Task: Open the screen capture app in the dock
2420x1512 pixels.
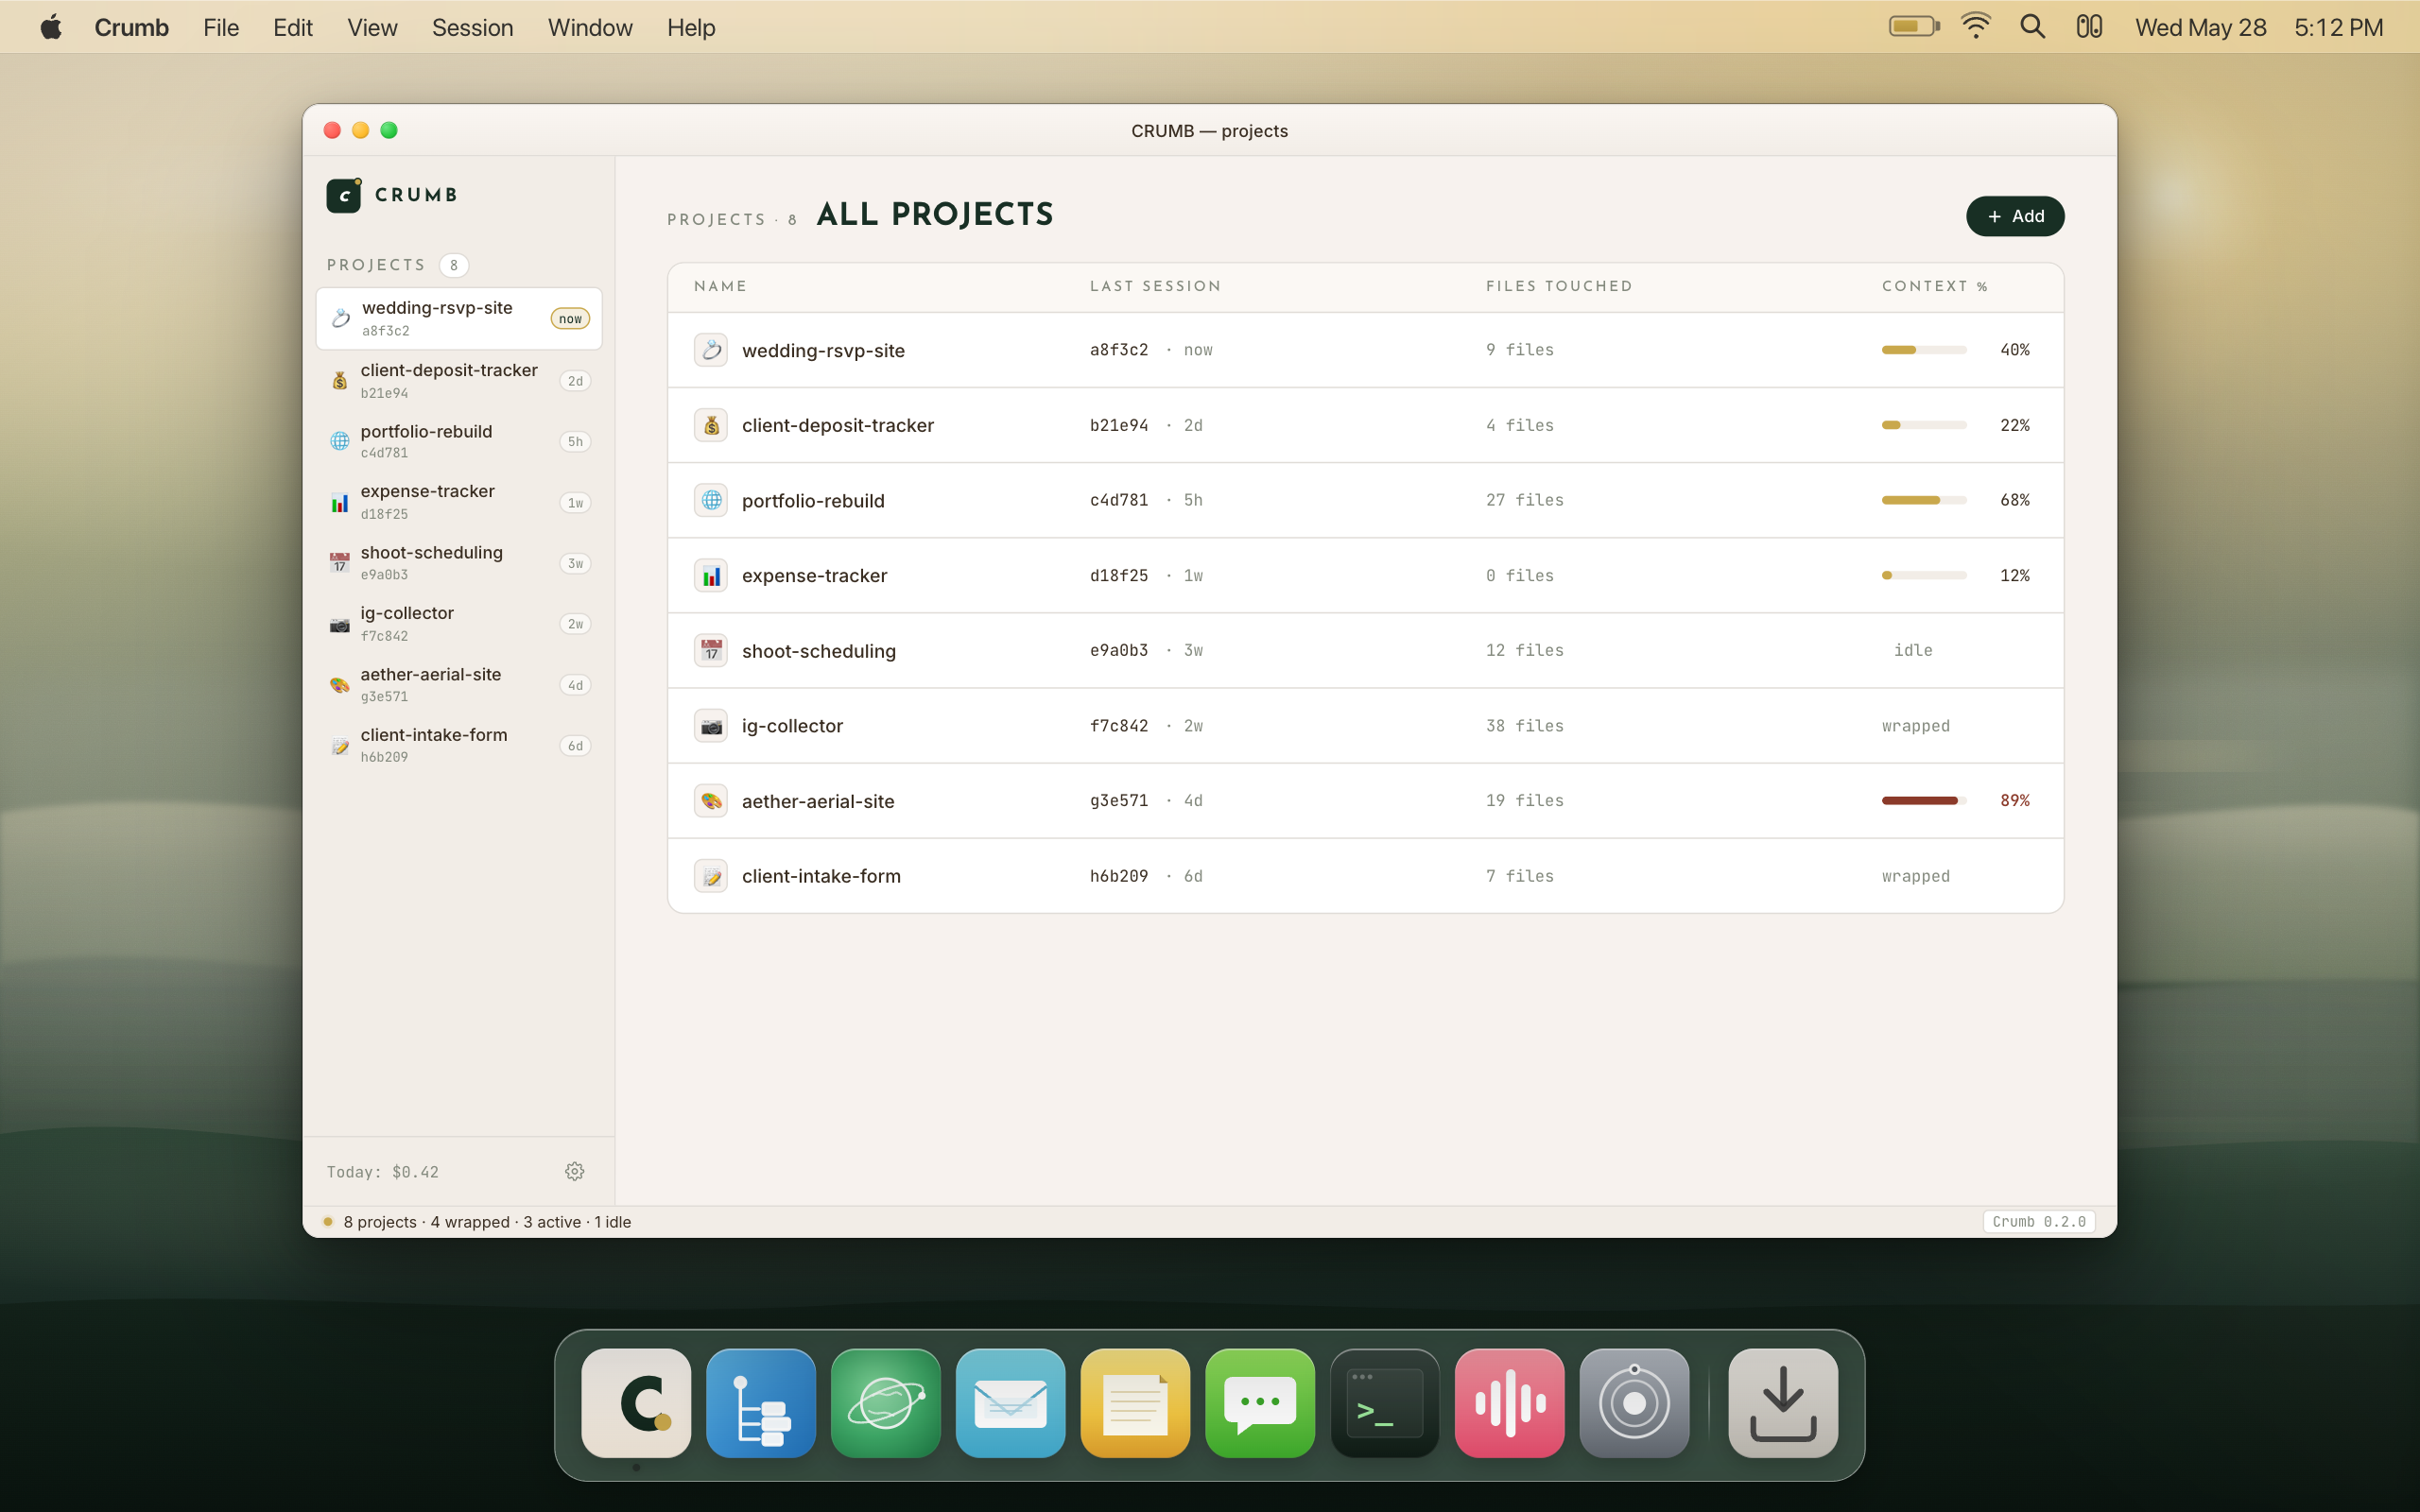Action: point(1635,1403)
